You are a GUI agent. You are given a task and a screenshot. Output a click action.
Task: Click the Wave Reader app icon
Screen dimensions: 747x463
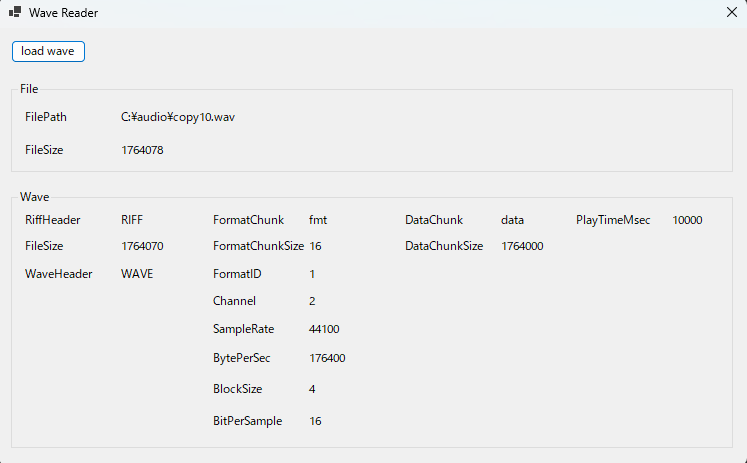(15, 13)
